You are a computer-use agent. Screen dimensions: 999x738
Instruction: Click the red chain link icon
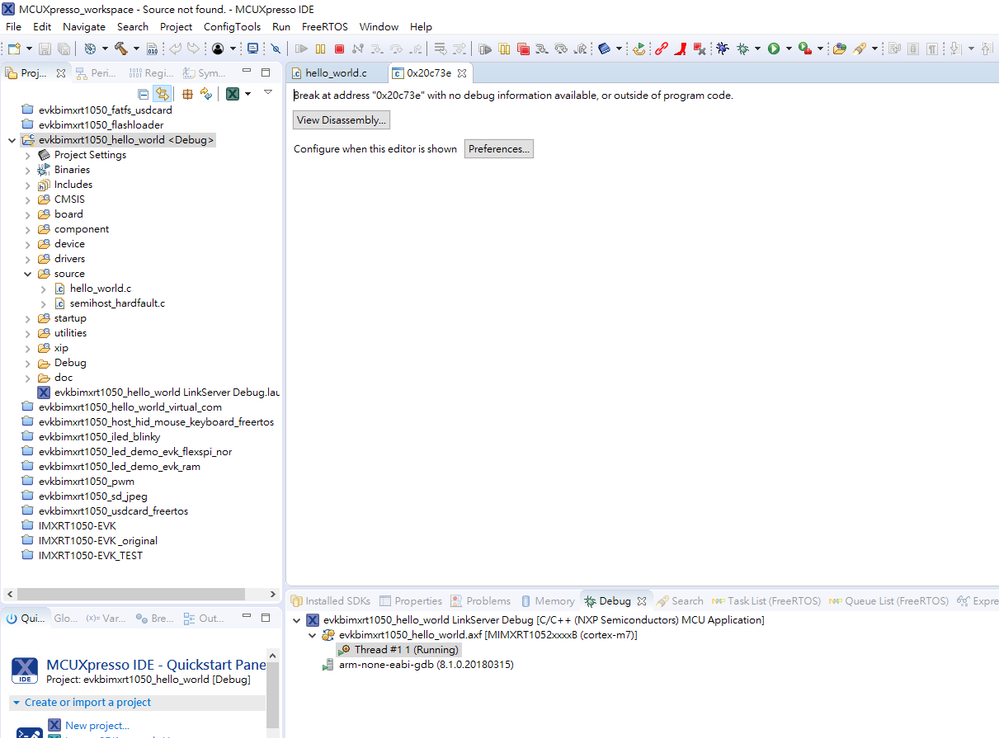(x=661, y=48)
